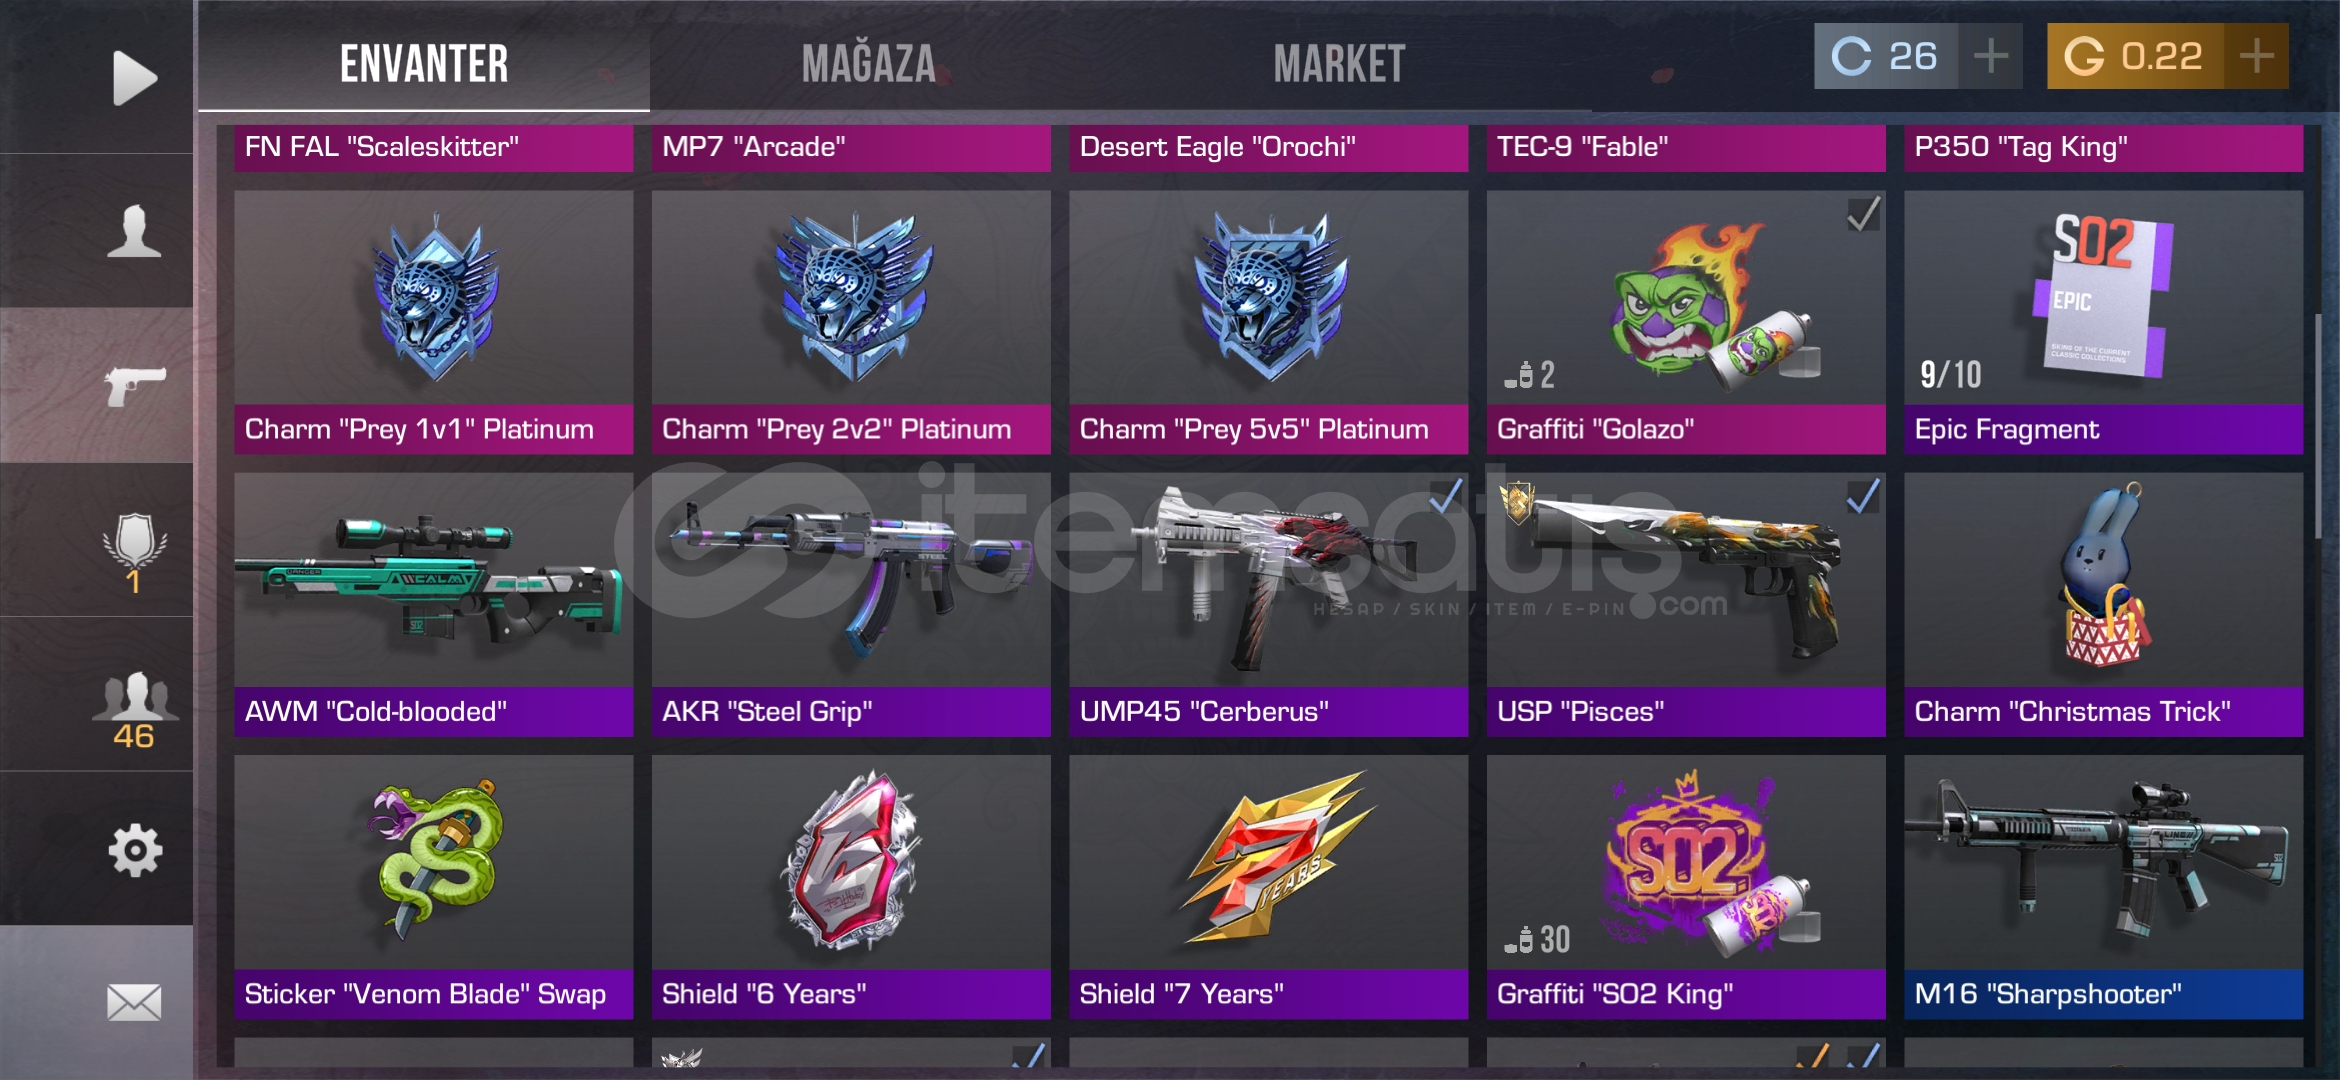Viewport: 2340px width, 1080px height.
Task: Select Charm "Prey 1v1" Platinum
Action: click(433, 322)
